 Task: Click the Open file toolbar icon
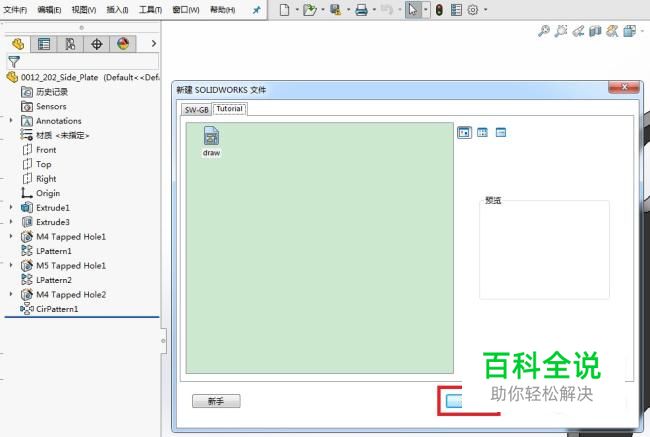tap(309, 10)
